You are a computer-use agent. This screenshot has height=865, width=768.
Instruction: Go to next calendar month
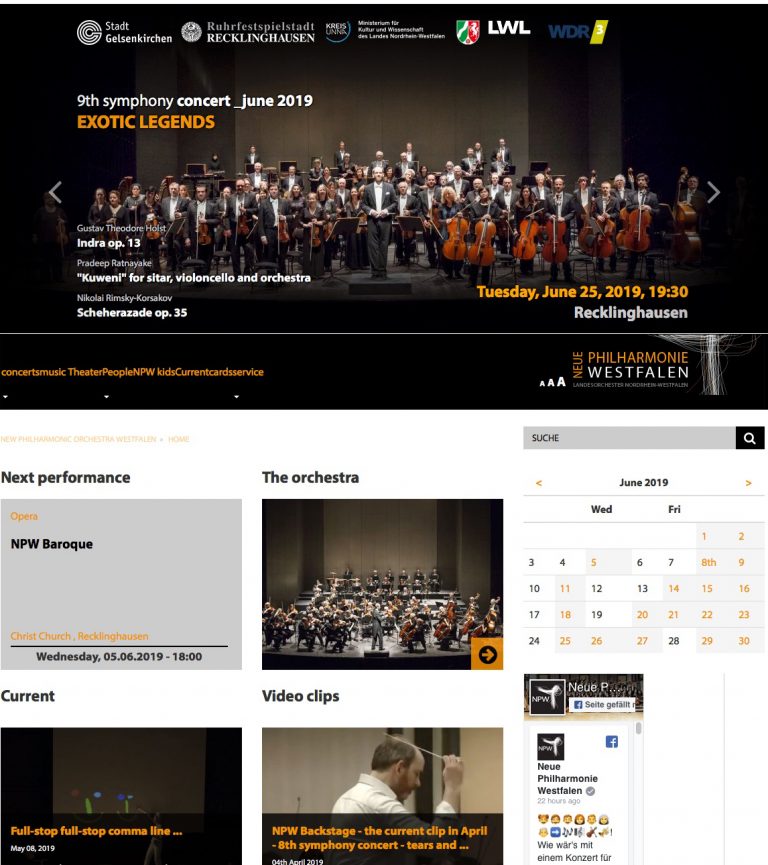coord(748,483)
